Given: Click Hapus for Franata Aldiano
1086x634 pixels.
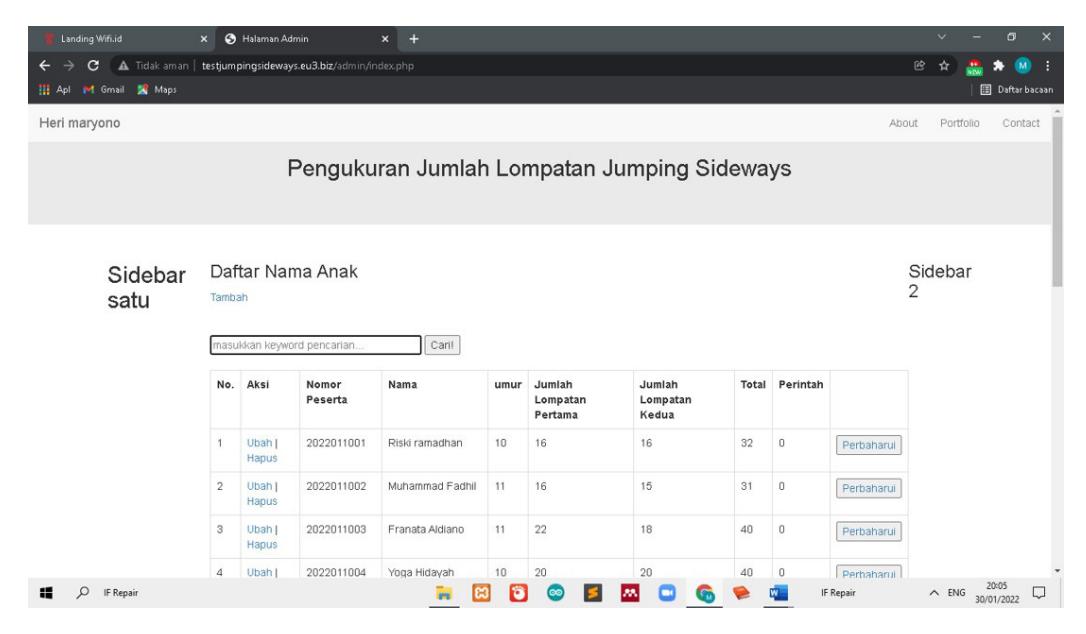Looking at the screenshot, I should pos(262,545).
